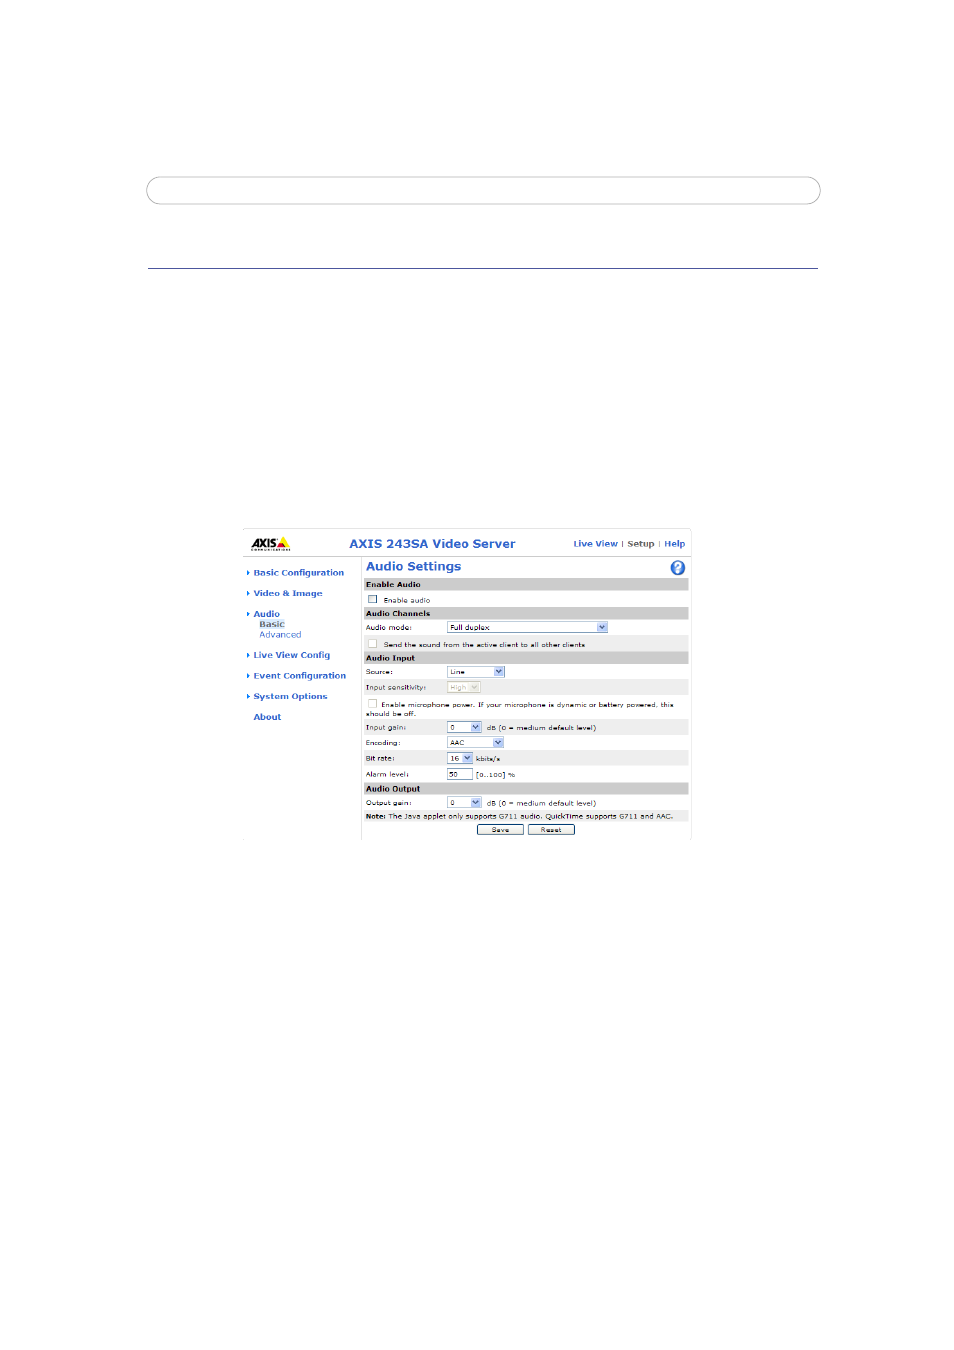
Task: Open the Encoding dropdown showing AAC
Action: point(475,743)
